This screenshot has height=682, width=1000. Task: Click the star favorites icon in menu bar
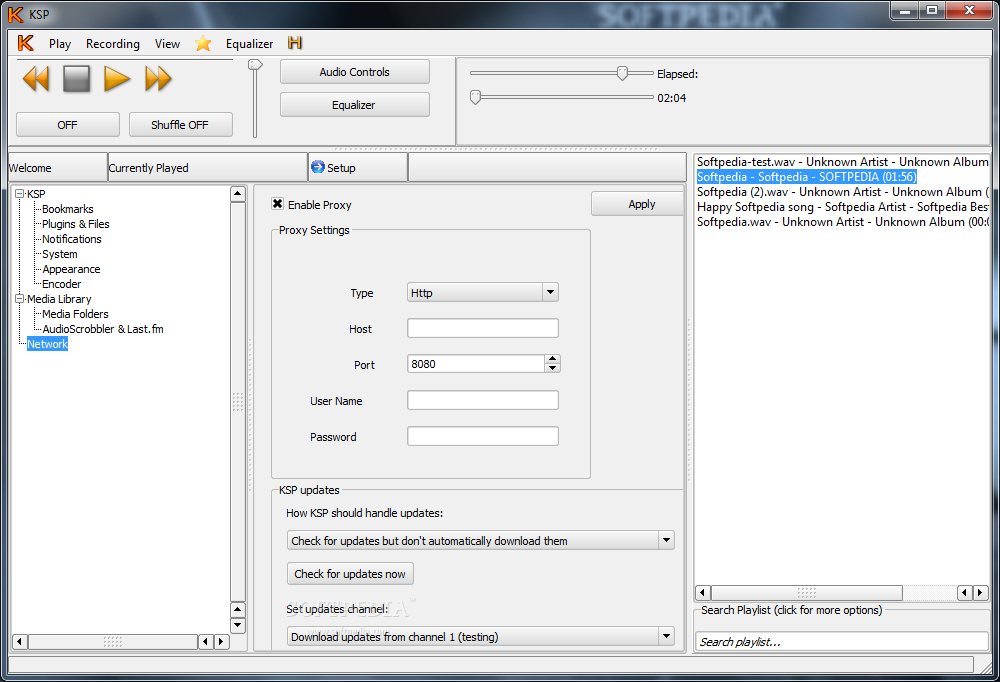[203, 43]
